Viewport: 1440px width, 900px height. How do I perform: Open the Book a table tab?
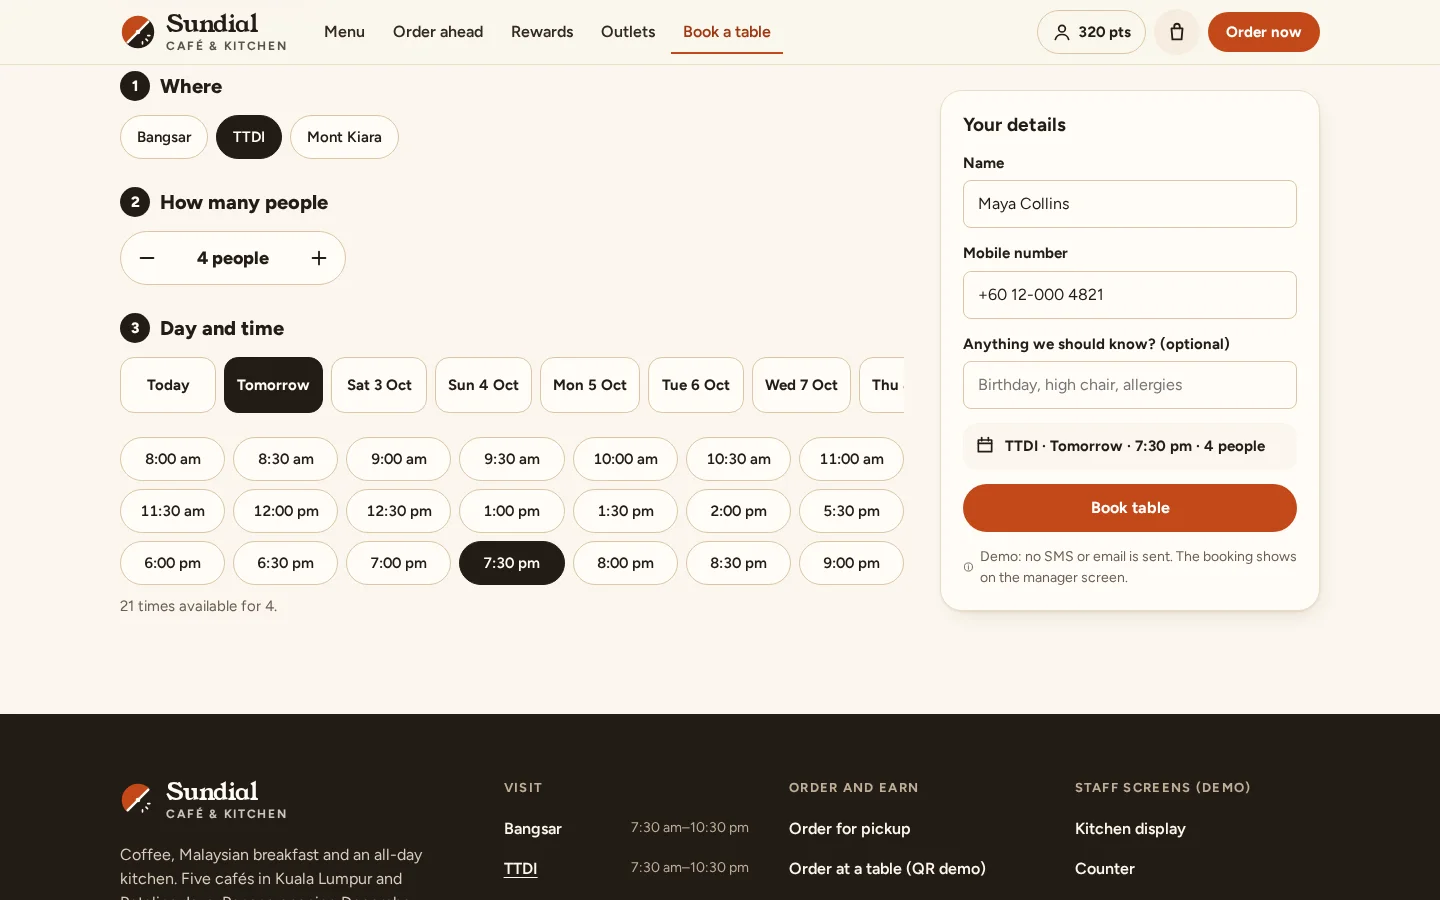tap(727, 32)
